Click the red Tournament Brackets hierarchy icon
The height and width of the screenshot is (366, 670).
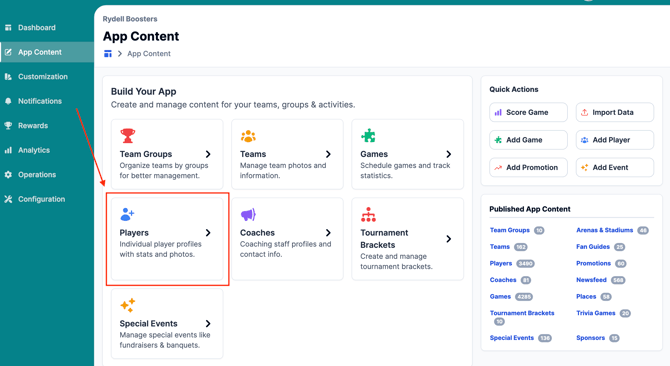click(368, 214)
